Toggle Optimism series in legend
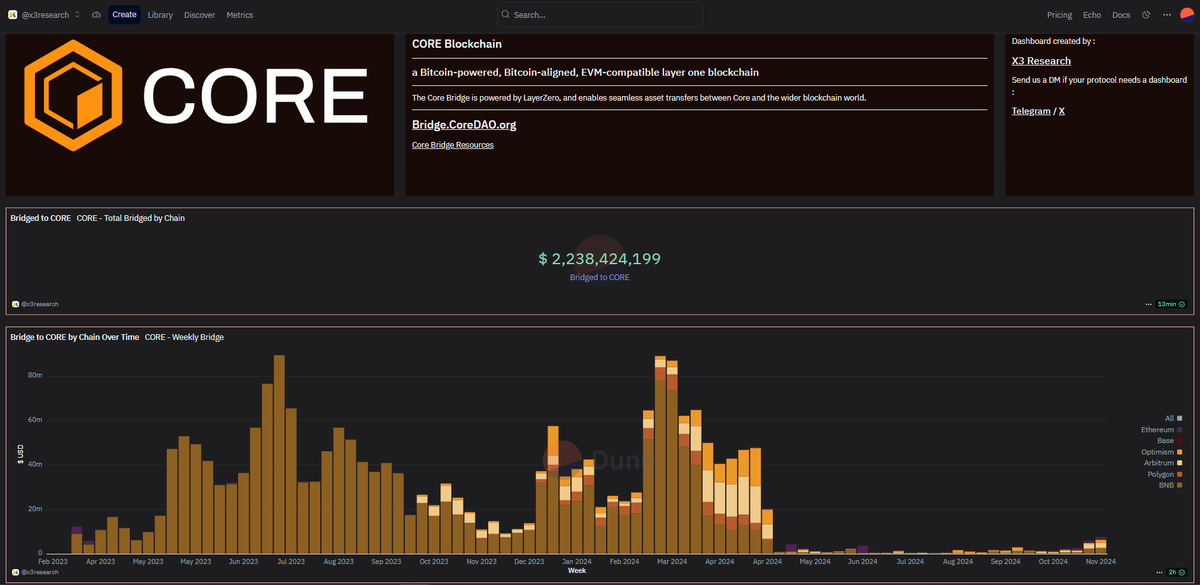 coord(1163,452)
